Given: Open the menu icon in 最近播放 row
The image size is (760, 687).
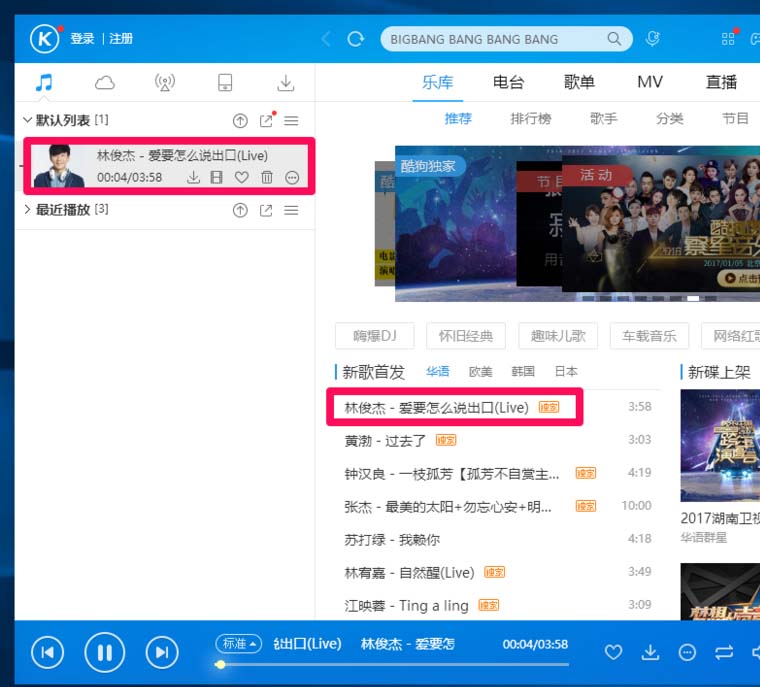Looking at the screenshot, I should [x=291, y=210].
